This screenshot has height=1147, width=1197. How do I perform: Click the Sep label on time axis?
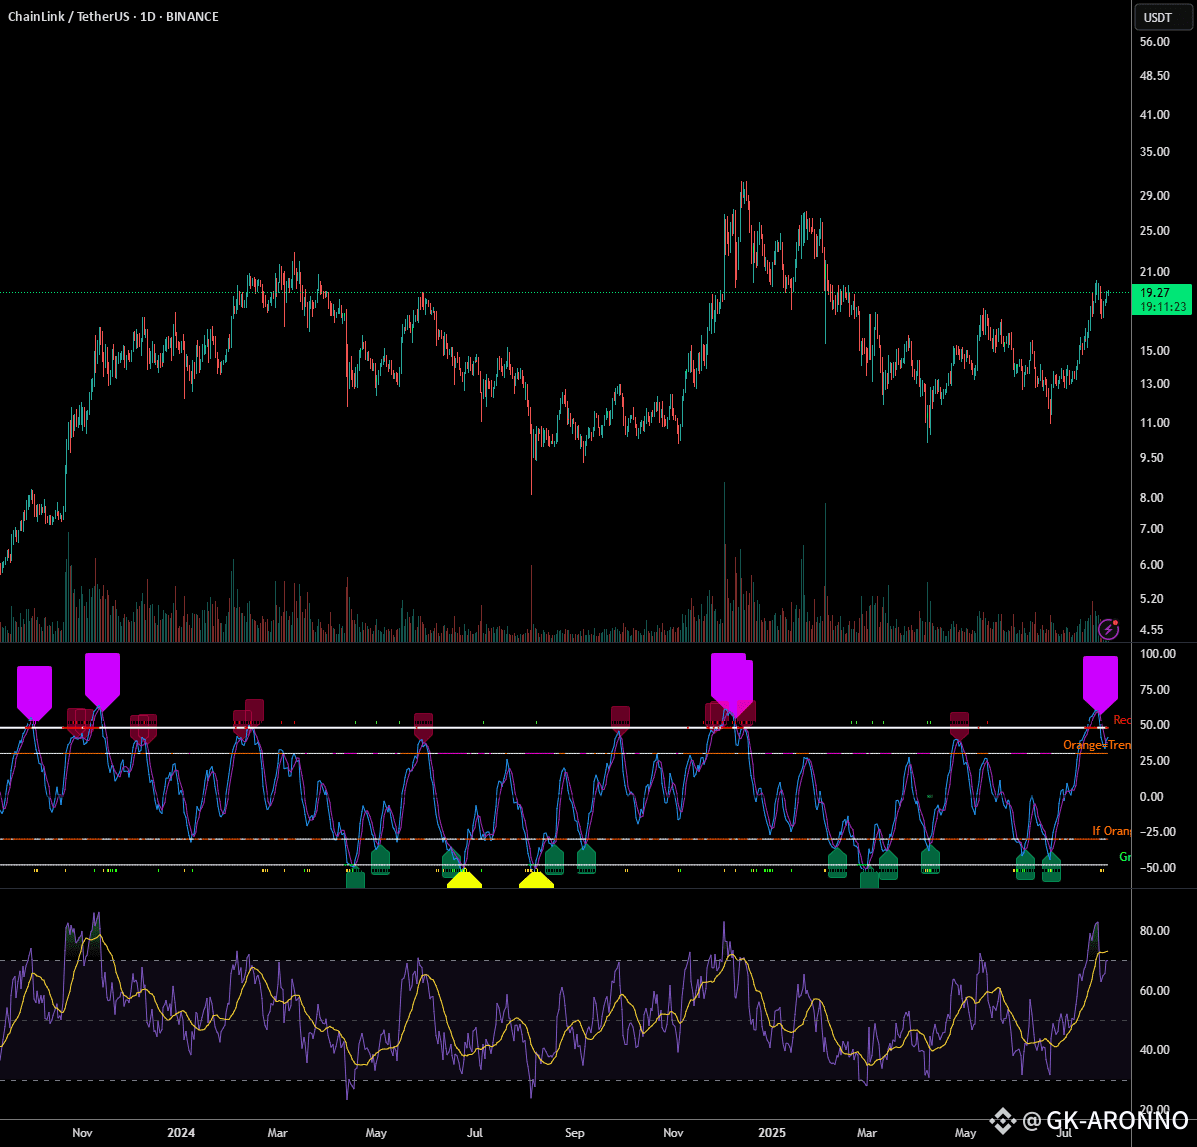[574, 1133]
